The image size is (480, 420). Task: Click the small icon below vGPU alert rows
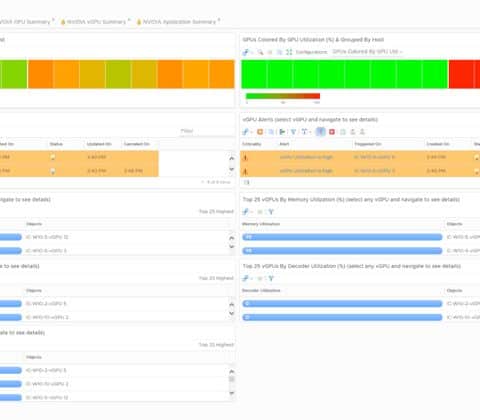click(x=247, y=182)
